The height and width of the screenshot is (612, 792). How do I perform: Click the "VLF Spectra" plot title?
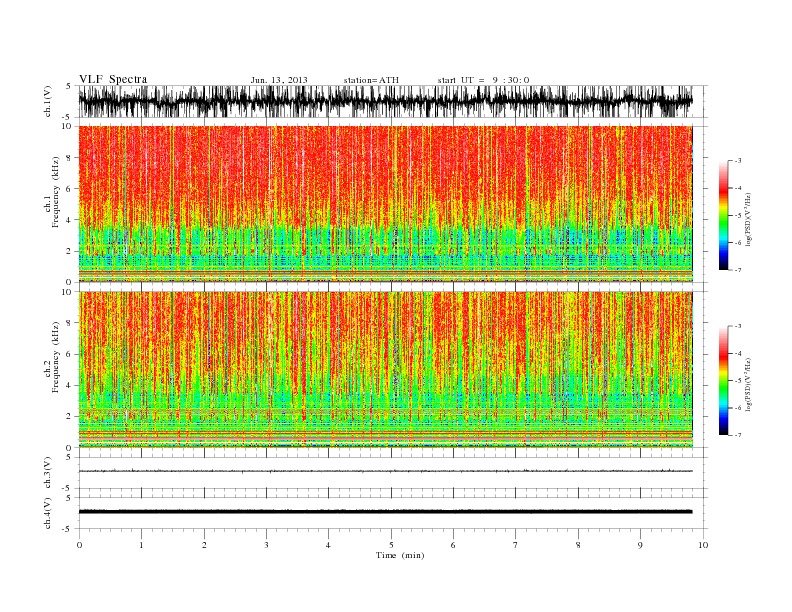coord(113,79)
